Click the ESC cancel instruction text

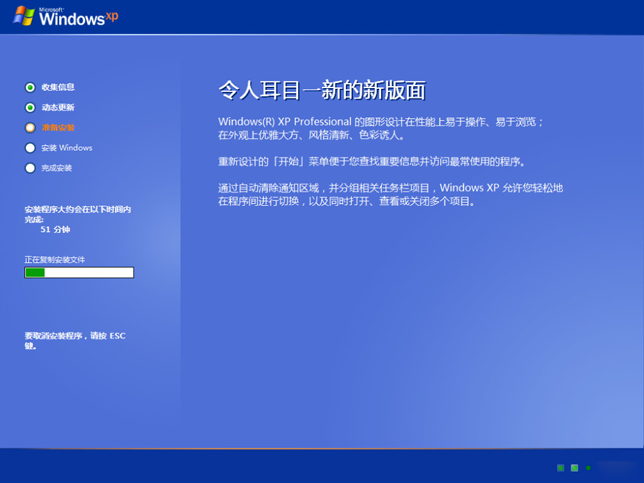click(x=75, y=340)
